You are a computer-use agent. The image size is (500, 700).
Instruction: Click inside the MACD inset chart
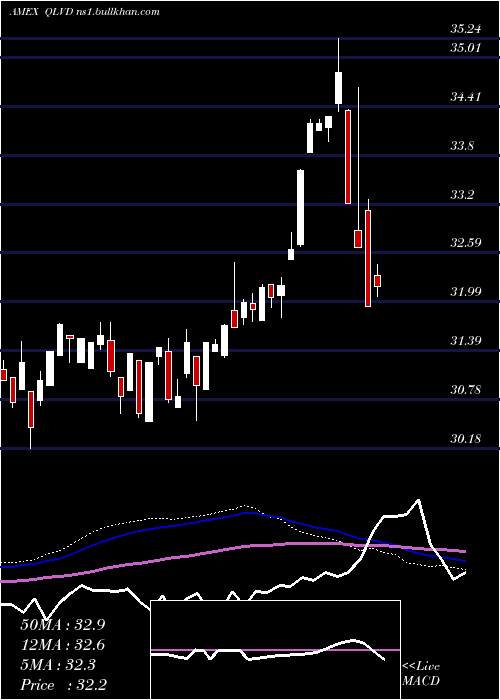(x=275, y=650)
